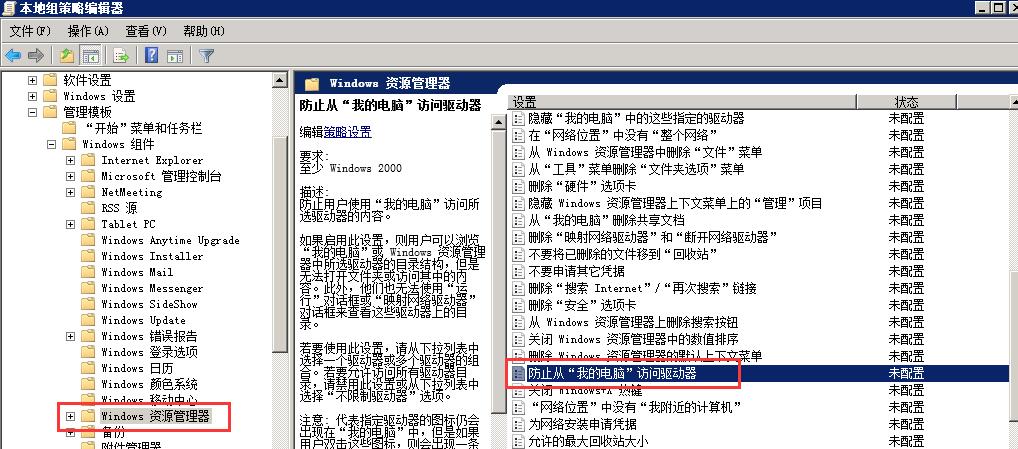This screenshot has height=449, width=1018.
Task: Click folder icon of Windows Update
Action: (x=88, y=321)
